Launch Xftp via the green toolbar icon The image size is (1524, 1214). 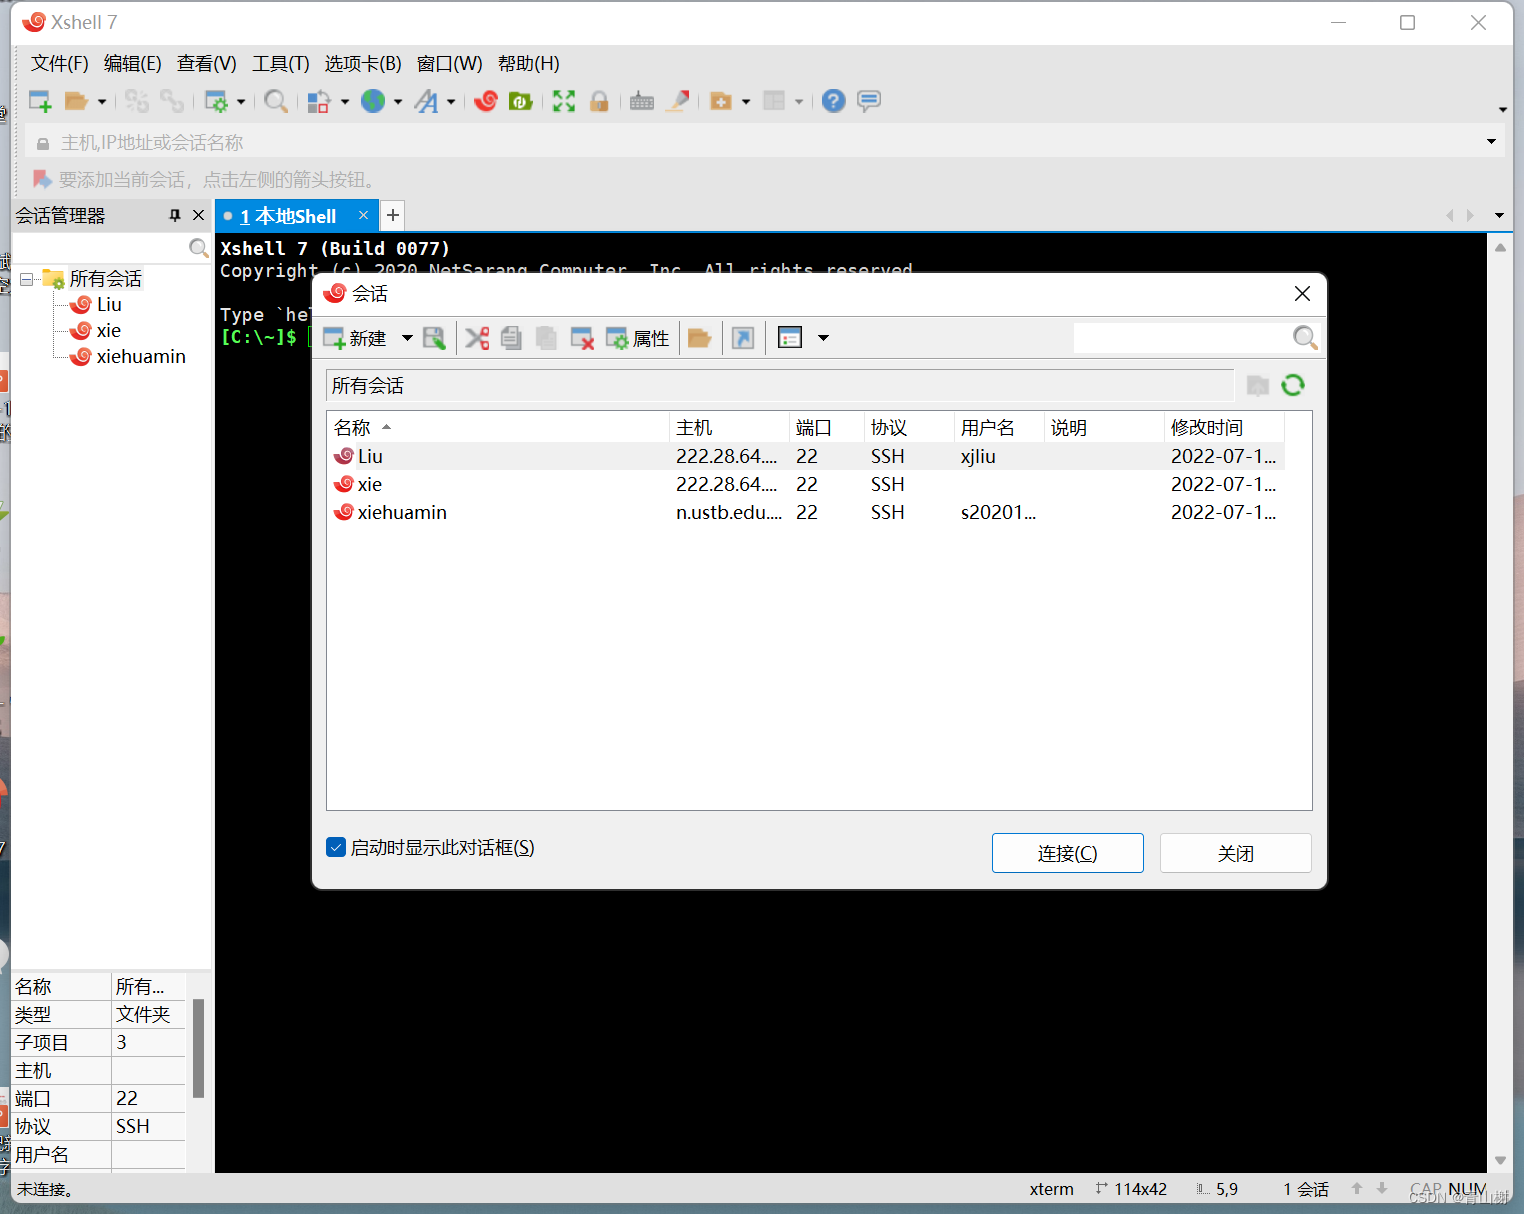pos(521,101)
